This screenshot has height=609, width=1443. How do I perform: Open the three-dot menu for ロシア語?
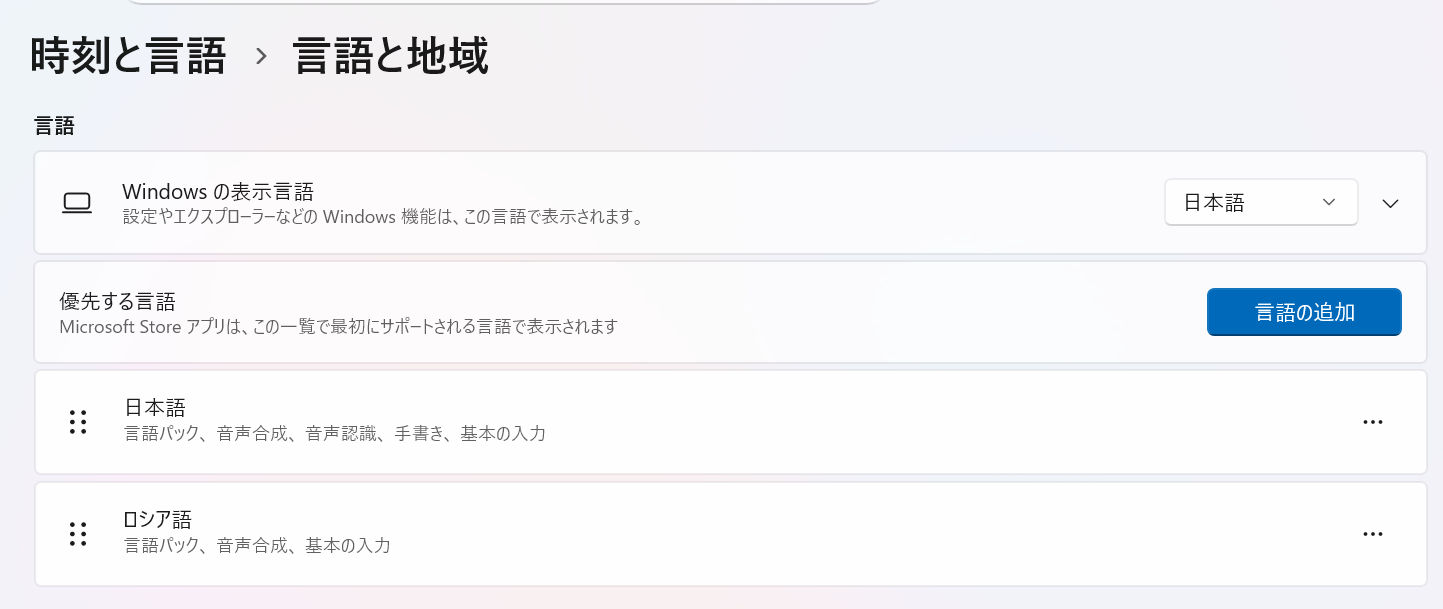point(1372,534)
